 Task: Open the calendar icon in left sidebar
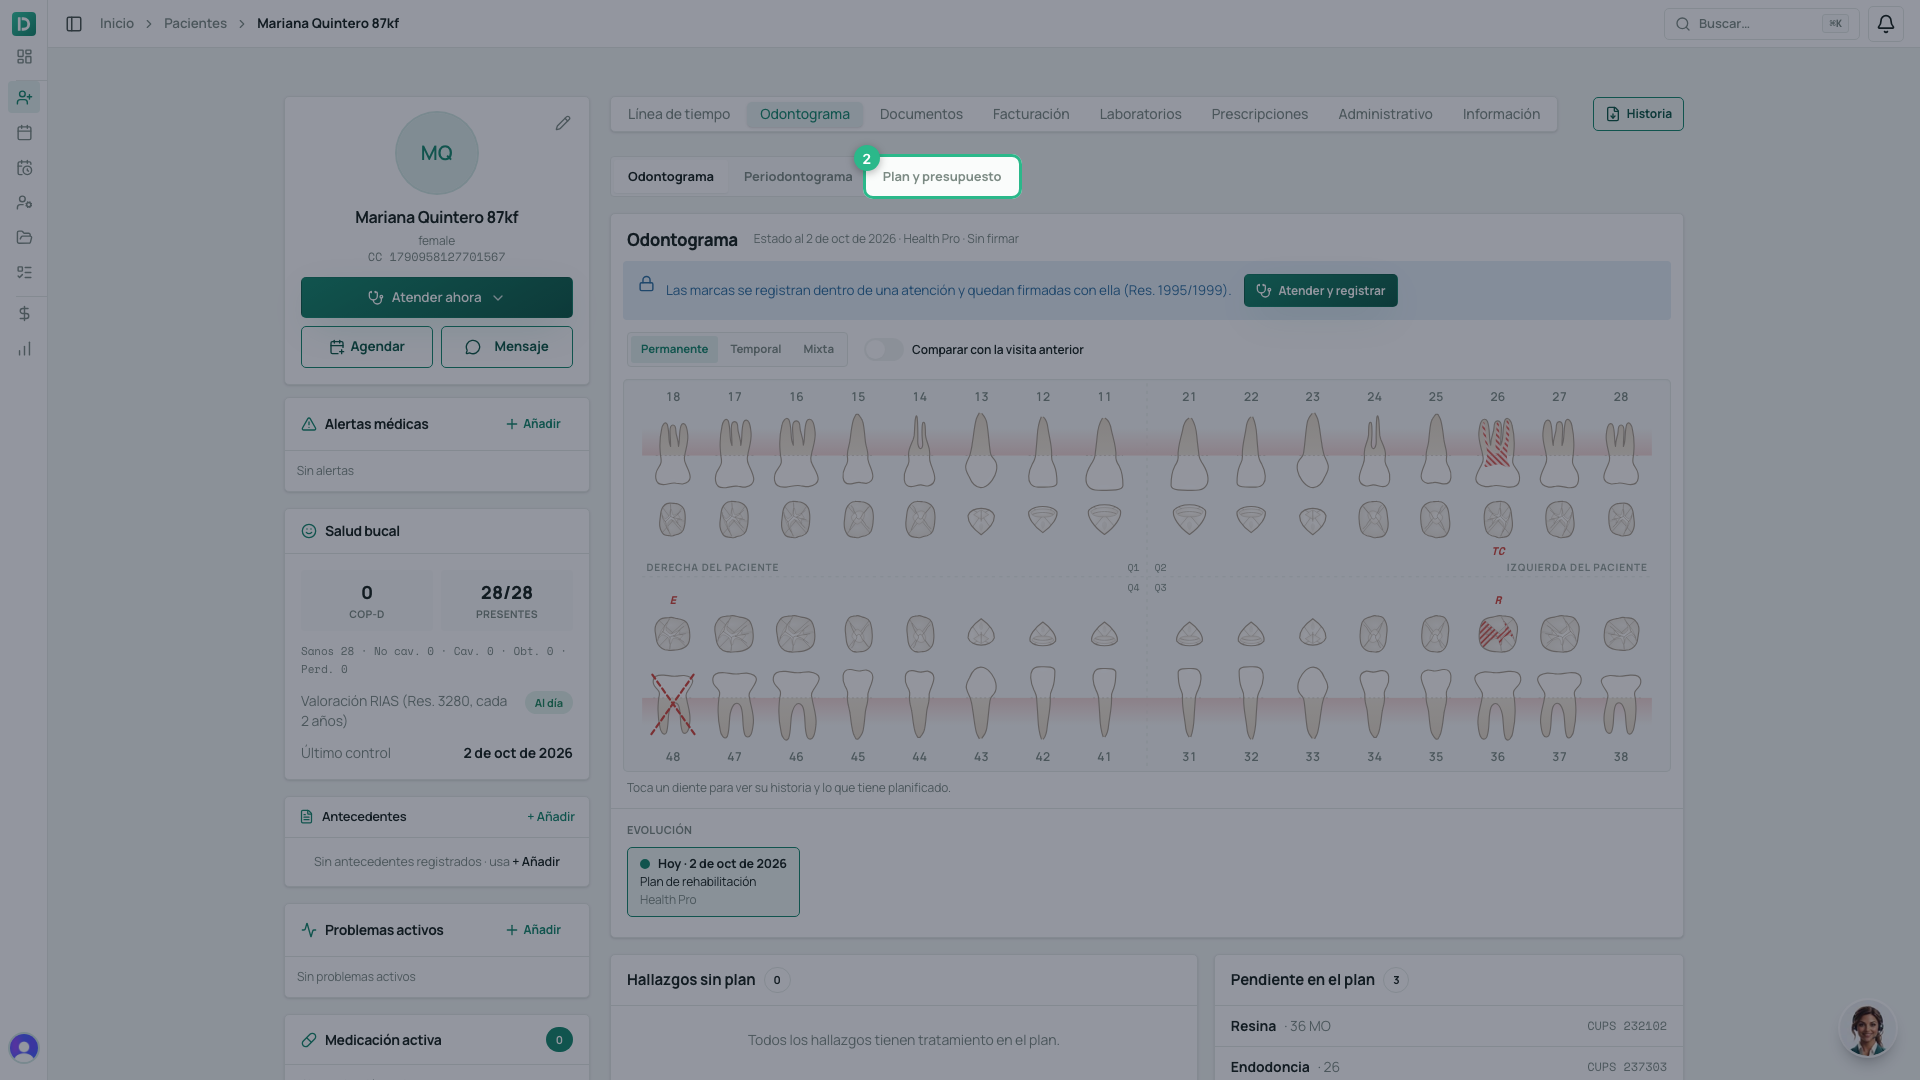(x=24, y=133)
